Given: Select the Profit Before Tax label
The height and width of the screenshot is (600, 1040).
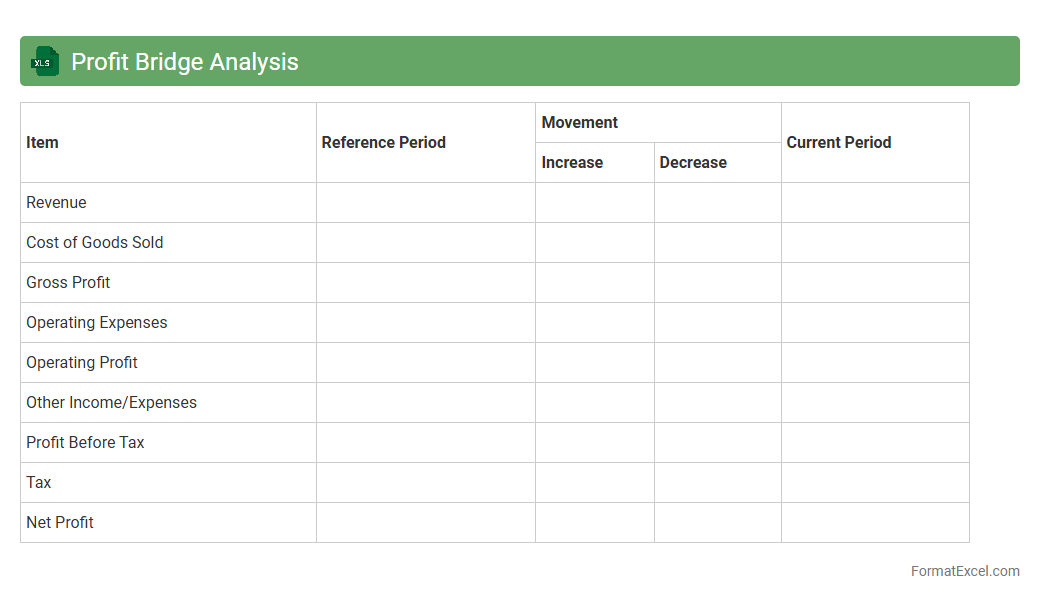Looking at the screenshot, I should click(85, 442).
